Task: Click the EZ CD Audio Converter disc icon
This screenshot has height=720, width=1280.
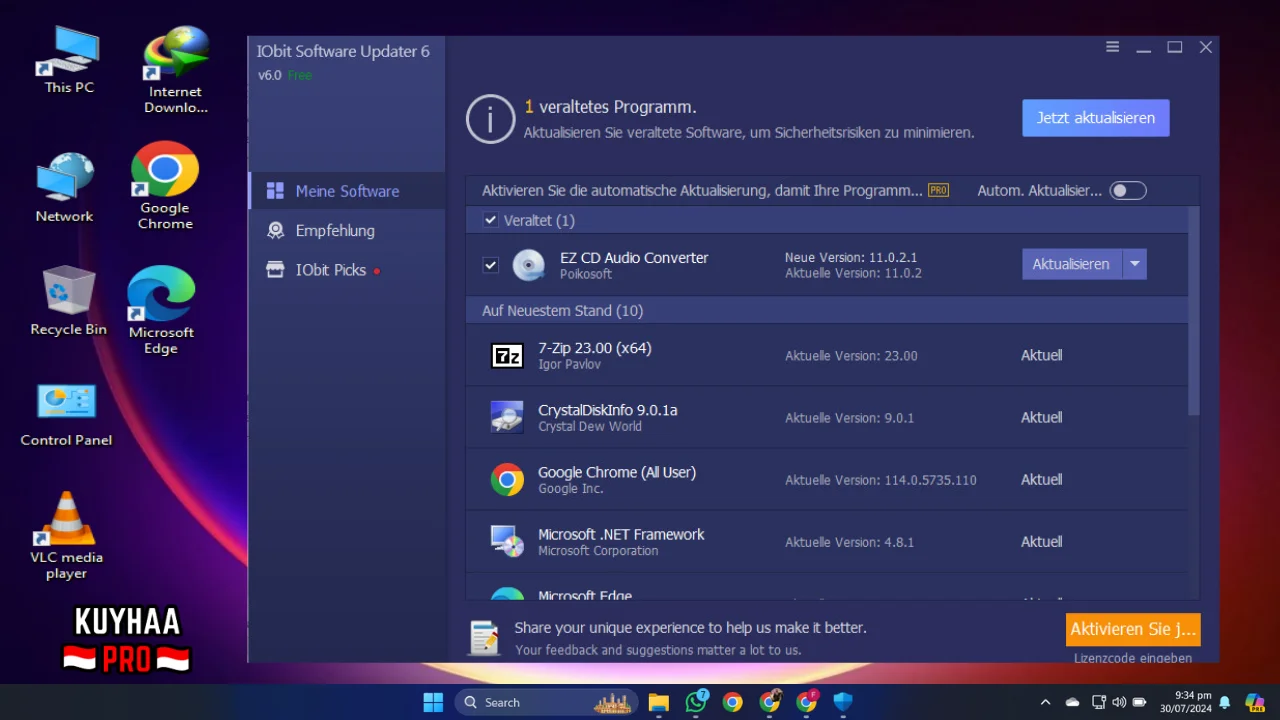Action: pyautogui.click(x=529, y=265)
